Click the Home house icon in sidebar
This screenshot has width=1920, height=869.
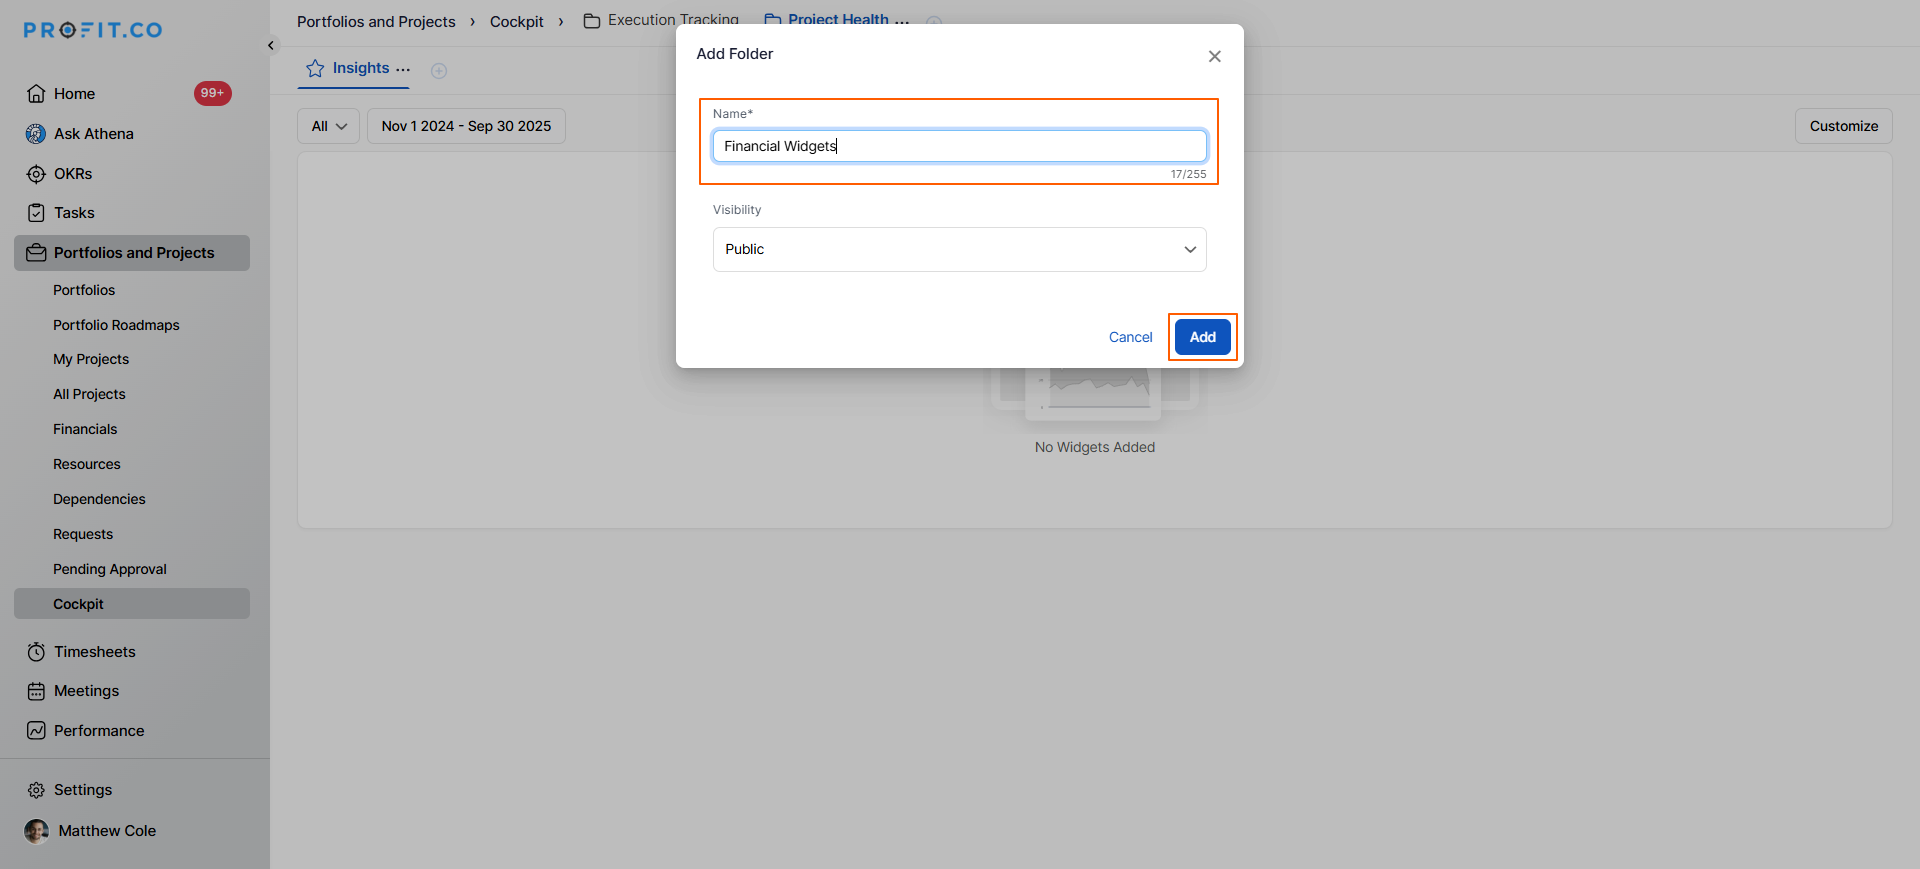coord(36,94)
